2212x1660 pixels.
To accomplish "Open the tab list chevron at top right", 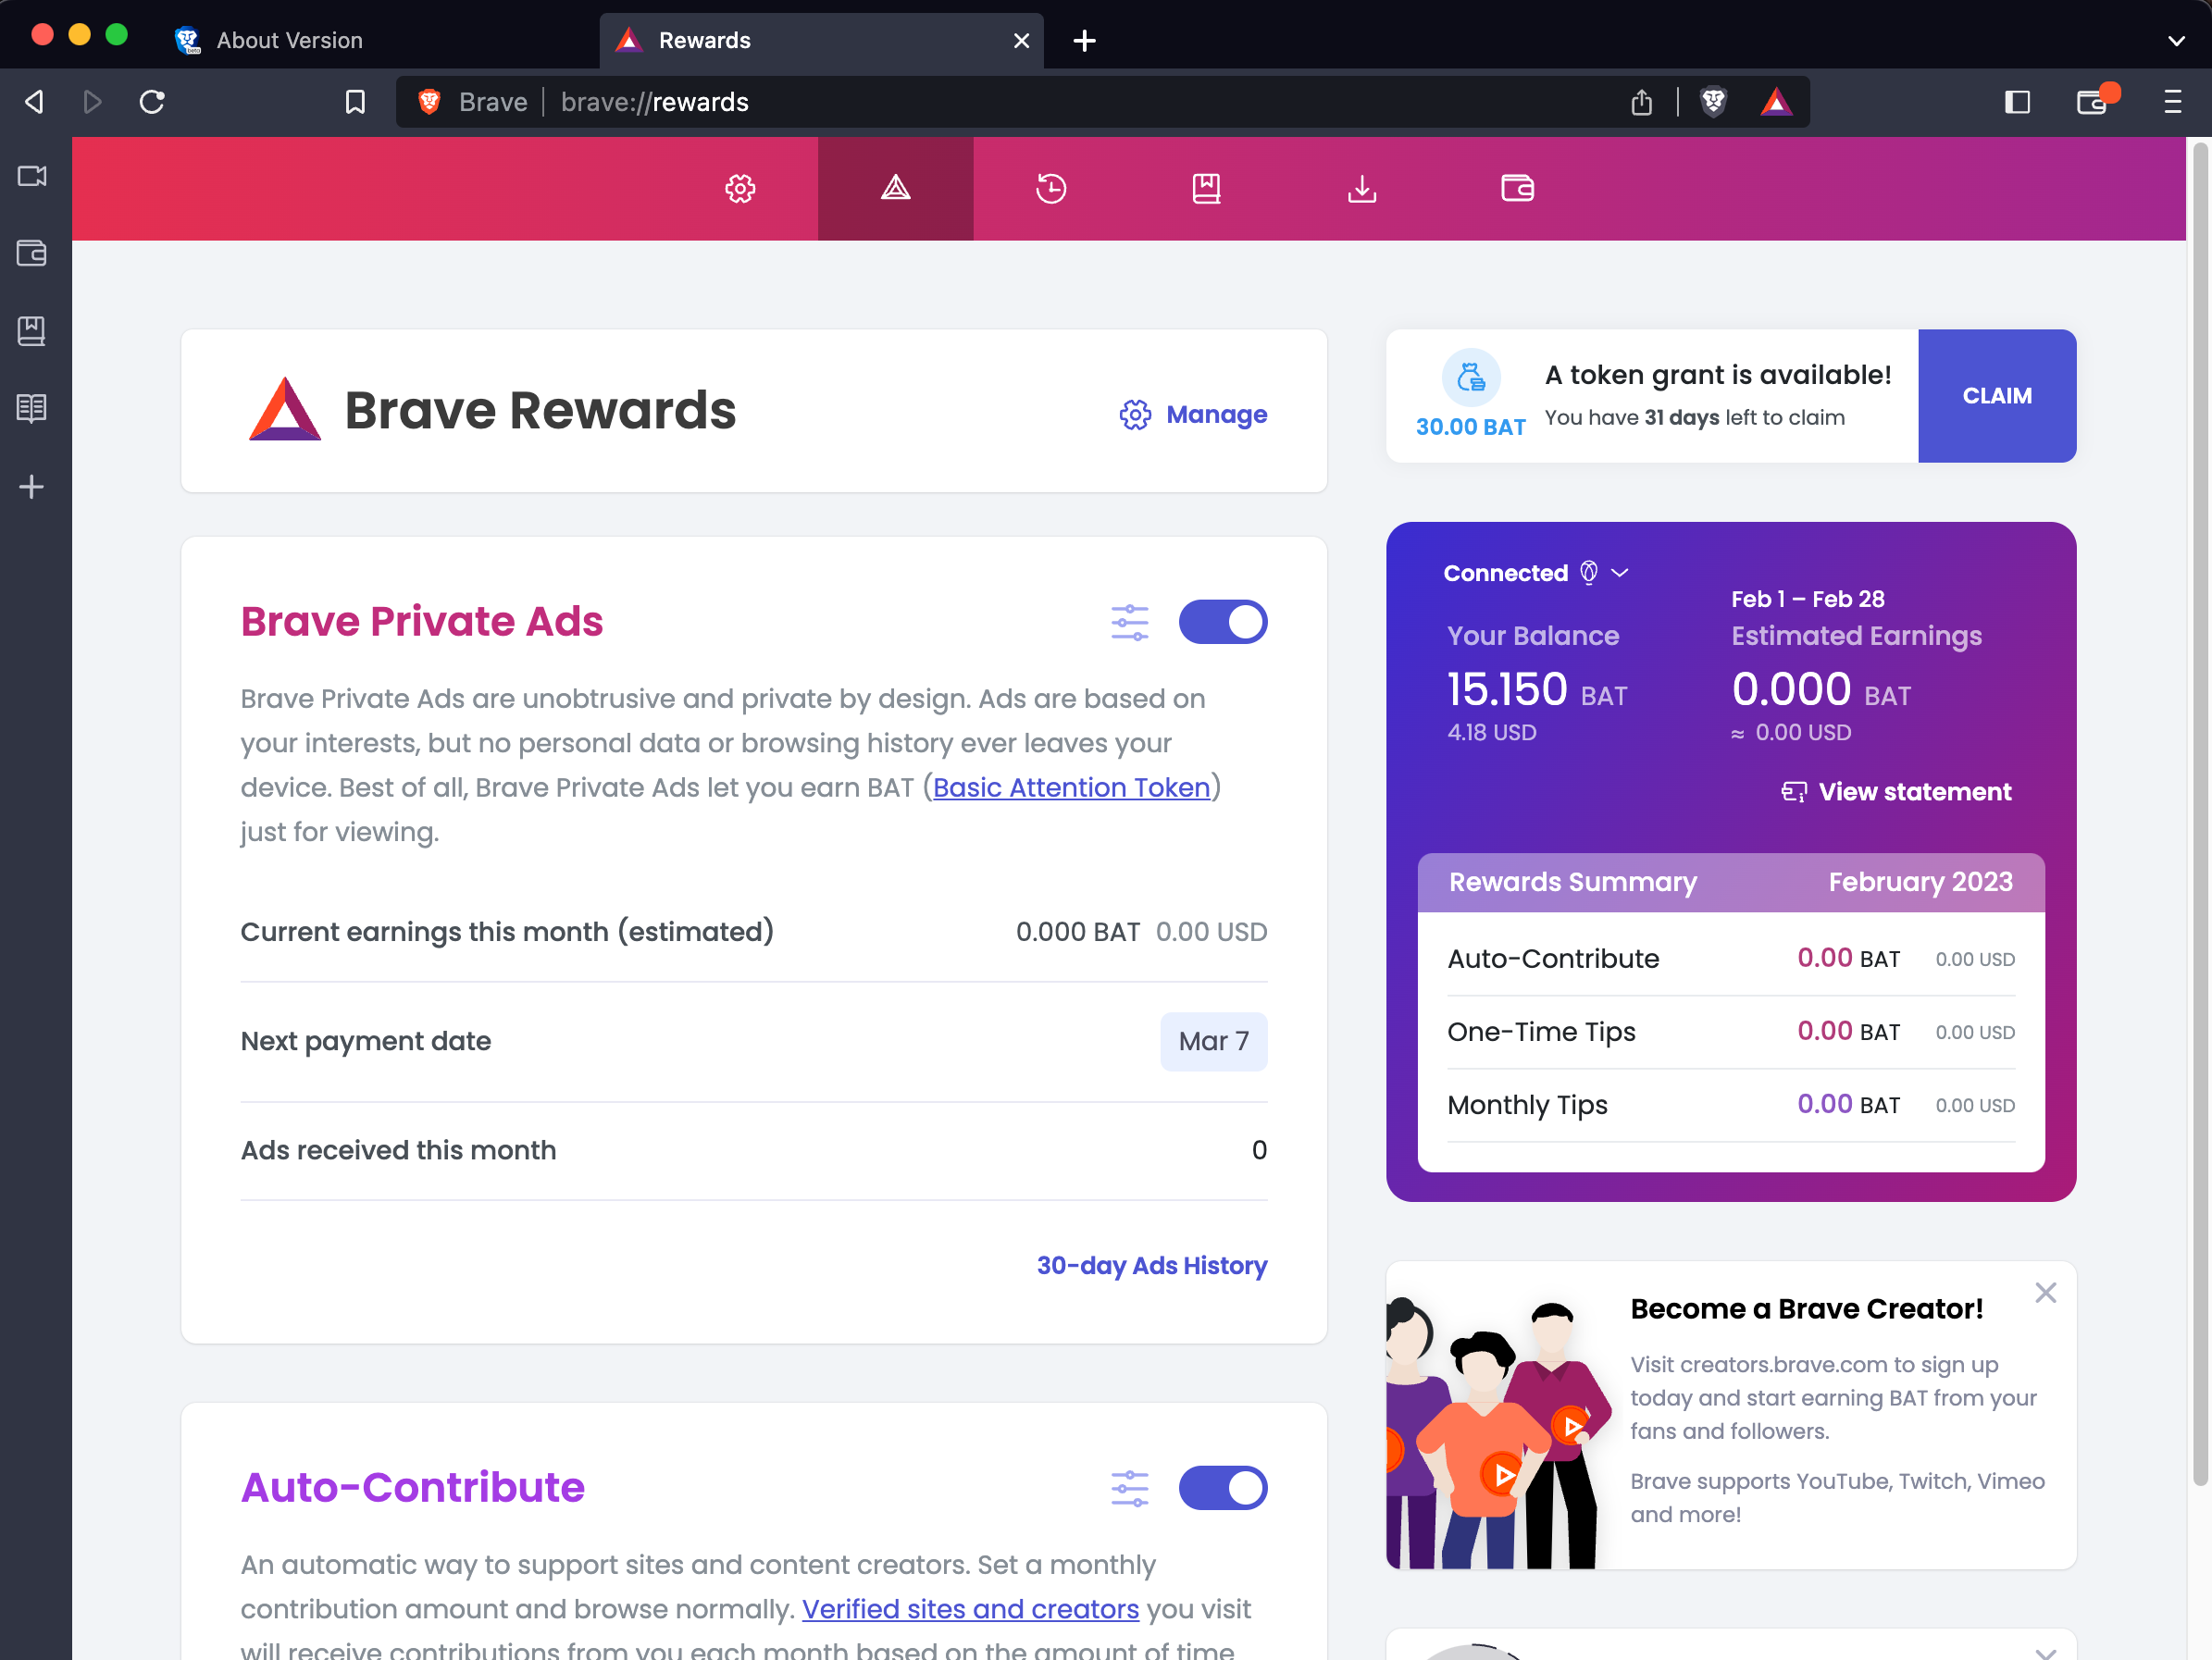I will point(2176,41).
